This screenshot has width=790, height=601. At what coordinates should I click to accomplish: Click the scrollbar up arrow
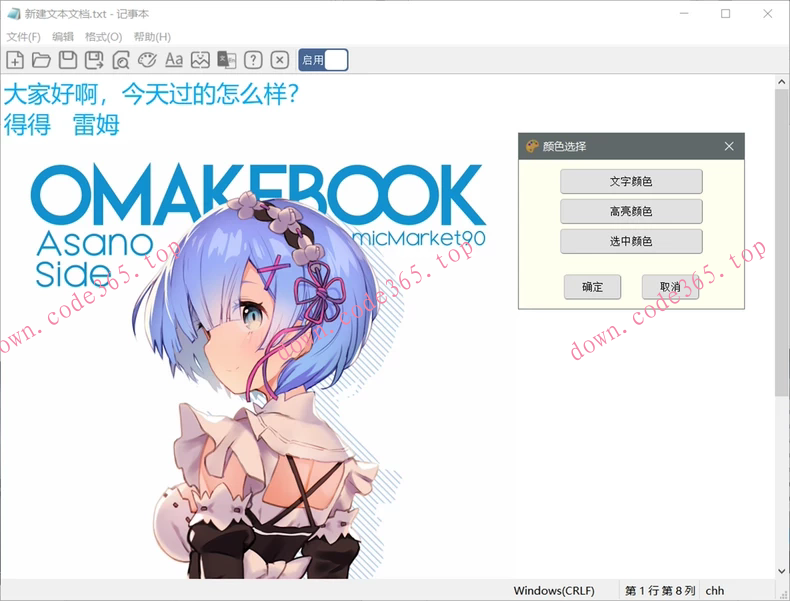point(781,82)
